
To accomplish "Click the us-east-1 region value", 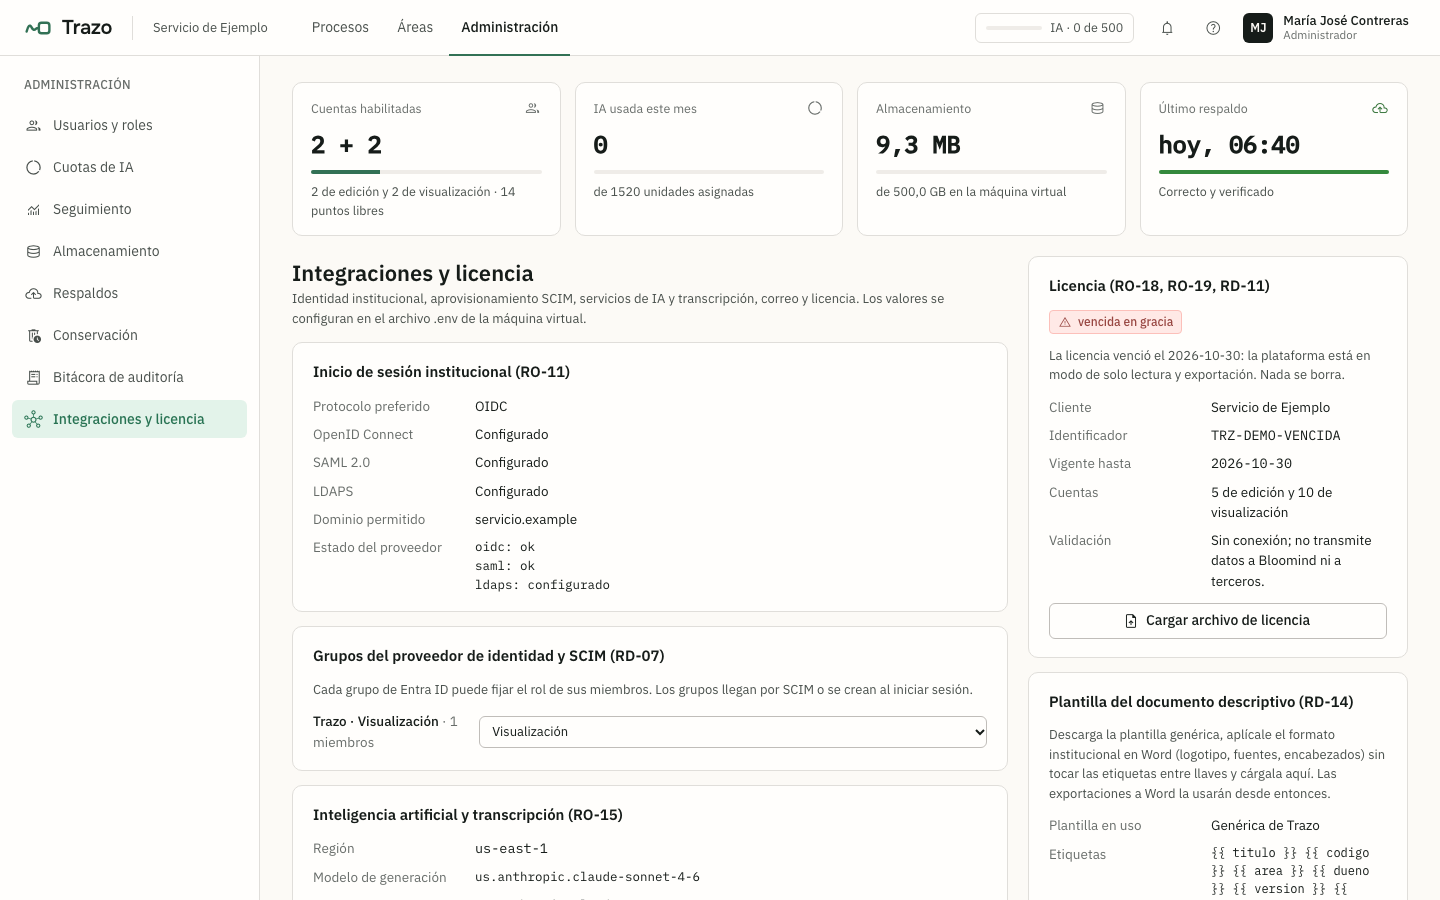I will (x=511, y=849).
